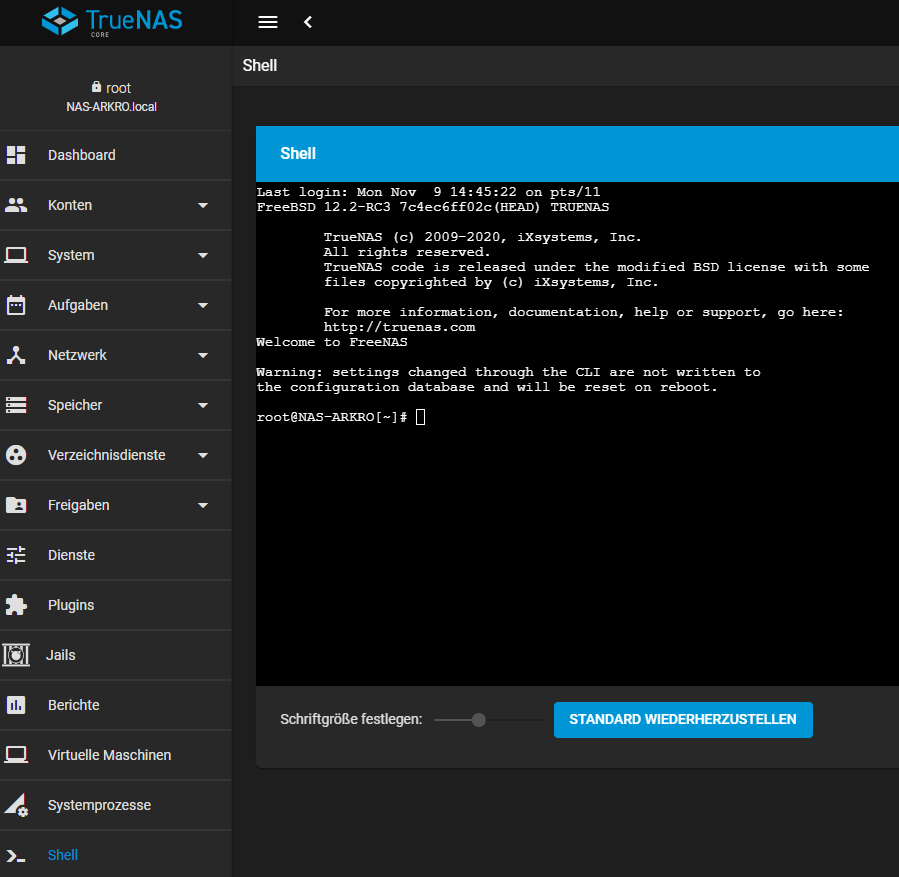Click the Netzwerk network icon

click(x=16, y=355)
